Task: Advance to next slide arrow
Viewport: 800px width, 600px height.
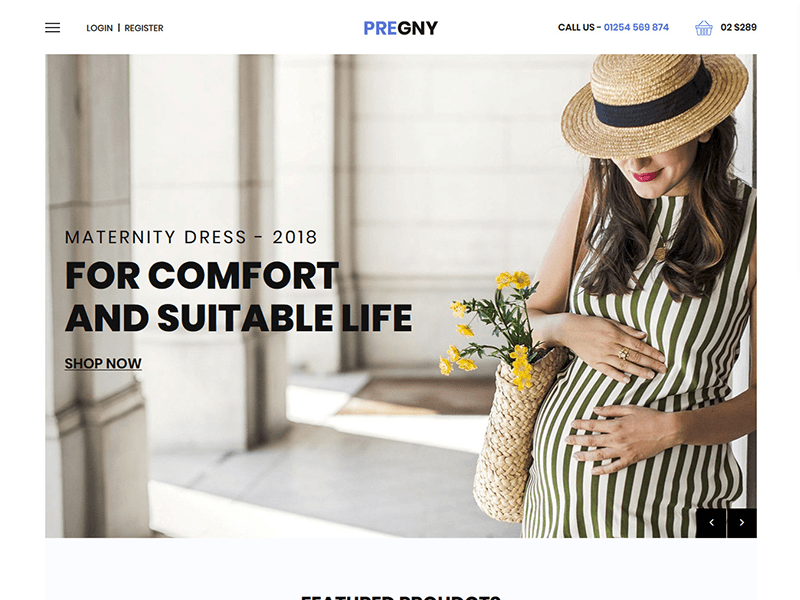Action: pos(742,522)
